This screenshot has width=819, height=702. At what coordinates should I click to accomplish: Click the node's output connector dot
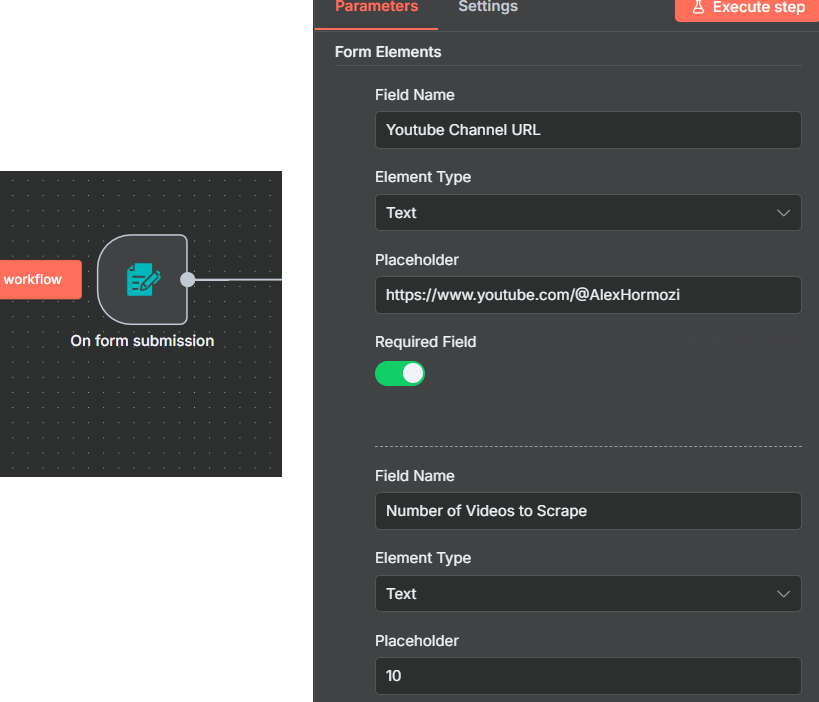(187, 280)
